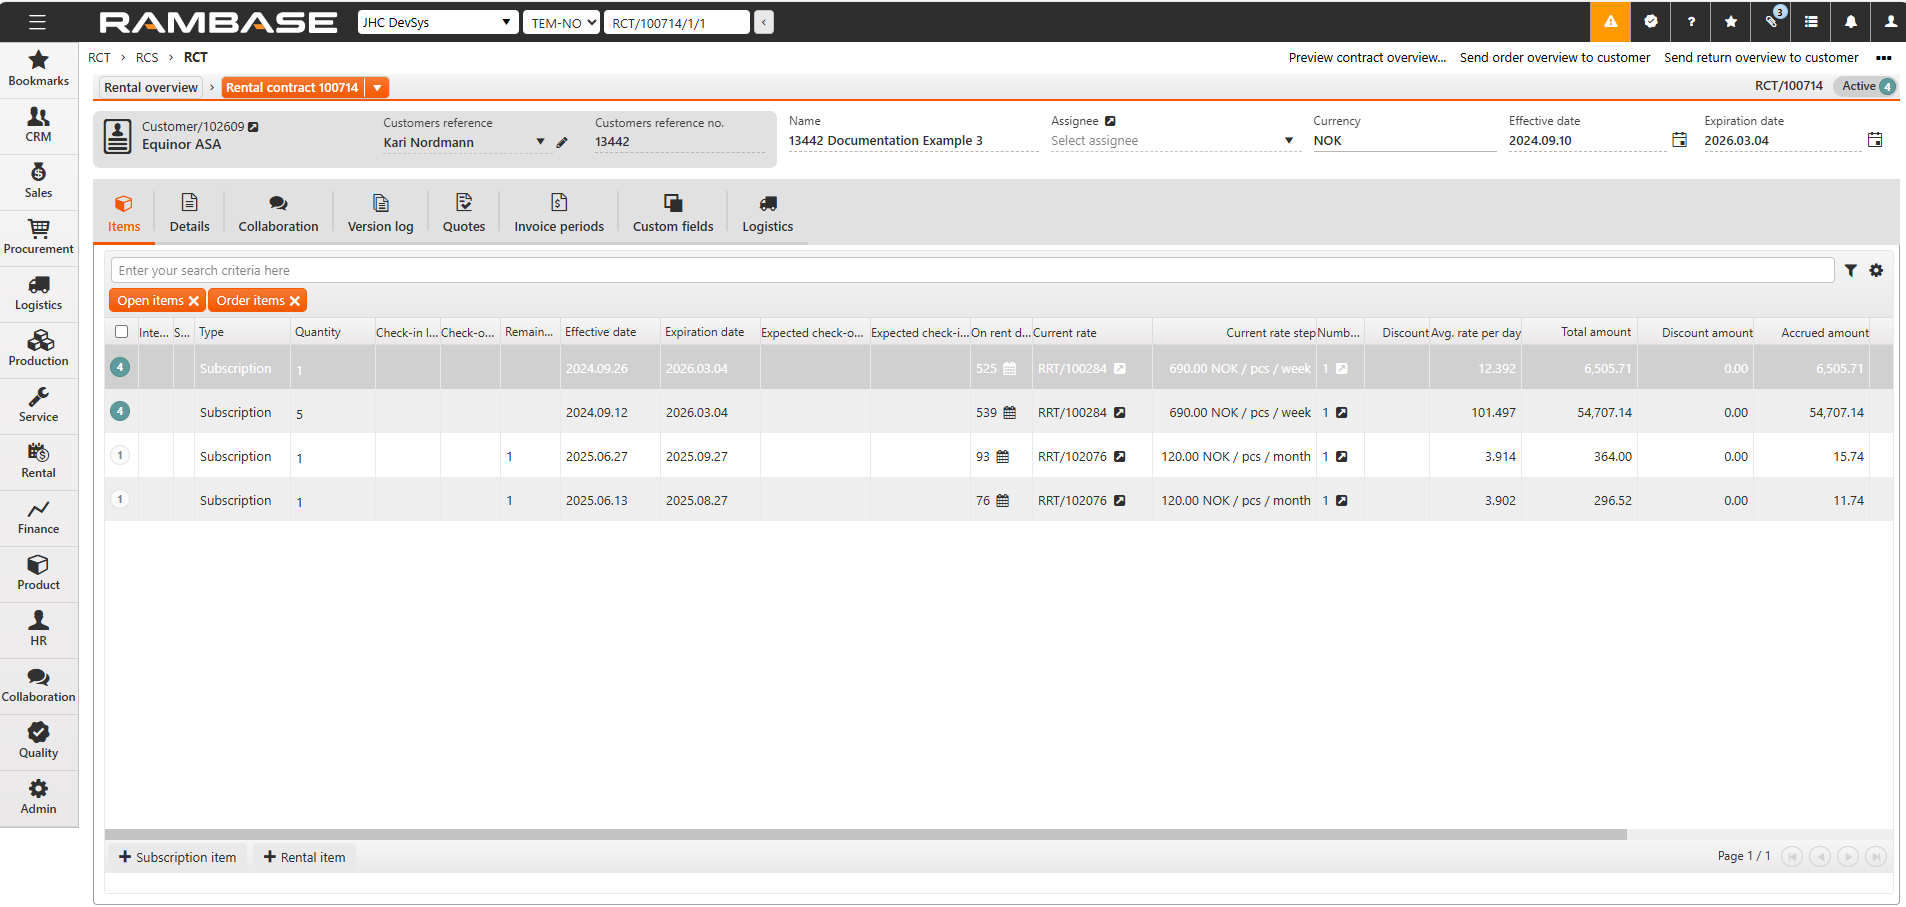Image resolution: width=1906 pixels, height=907 pixels.
Task: Open the Production module
Action: (x=39, y=349)
